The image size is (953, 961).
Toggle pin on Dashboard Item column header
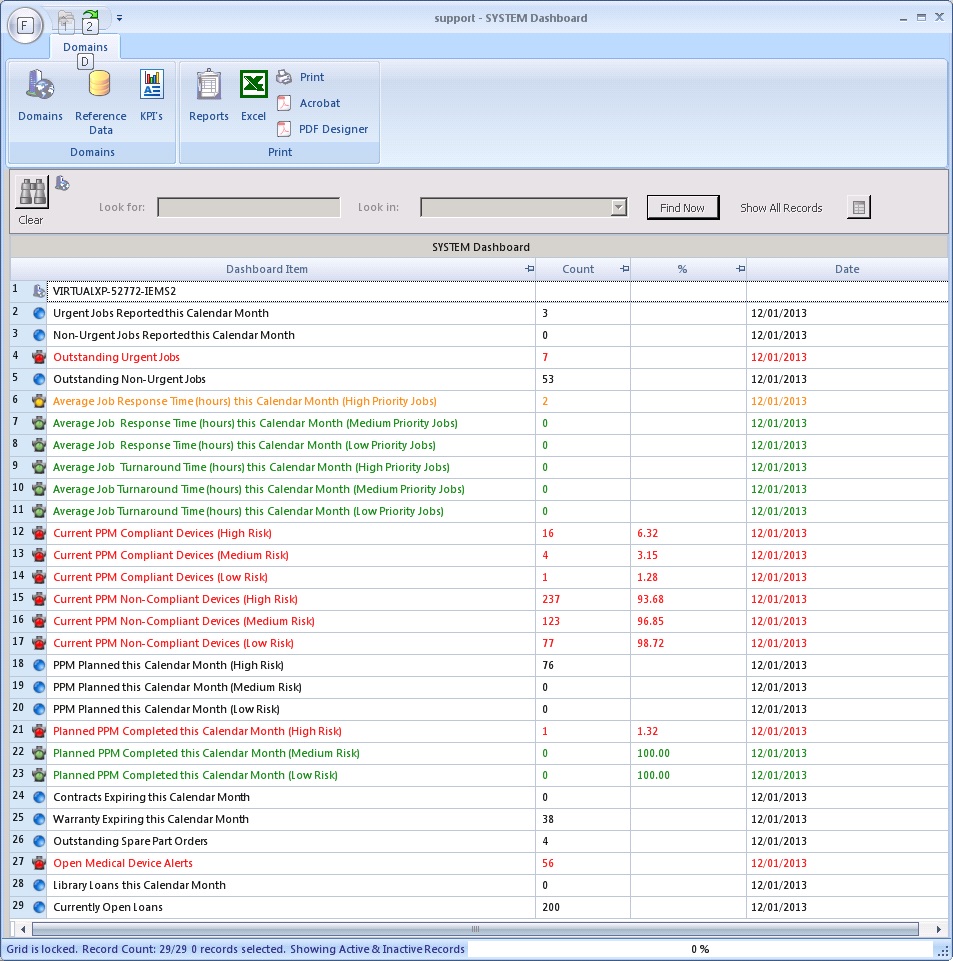(529, 269)
